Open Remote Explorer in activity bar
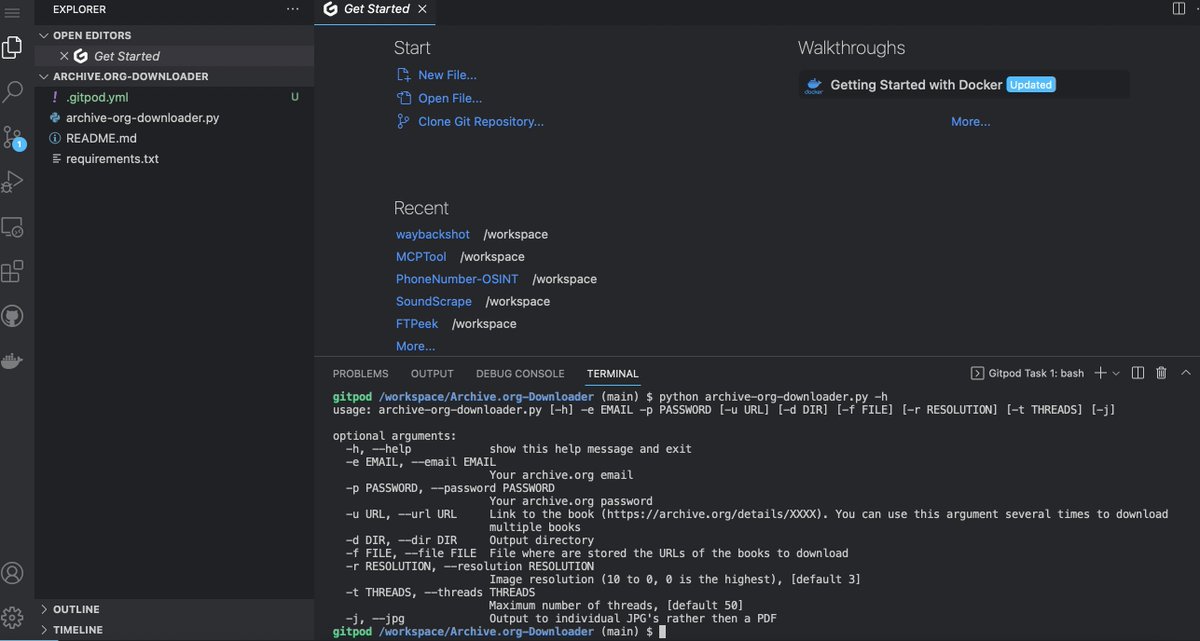This screenshot has height=641, width=1200. (x=13, y=227)
